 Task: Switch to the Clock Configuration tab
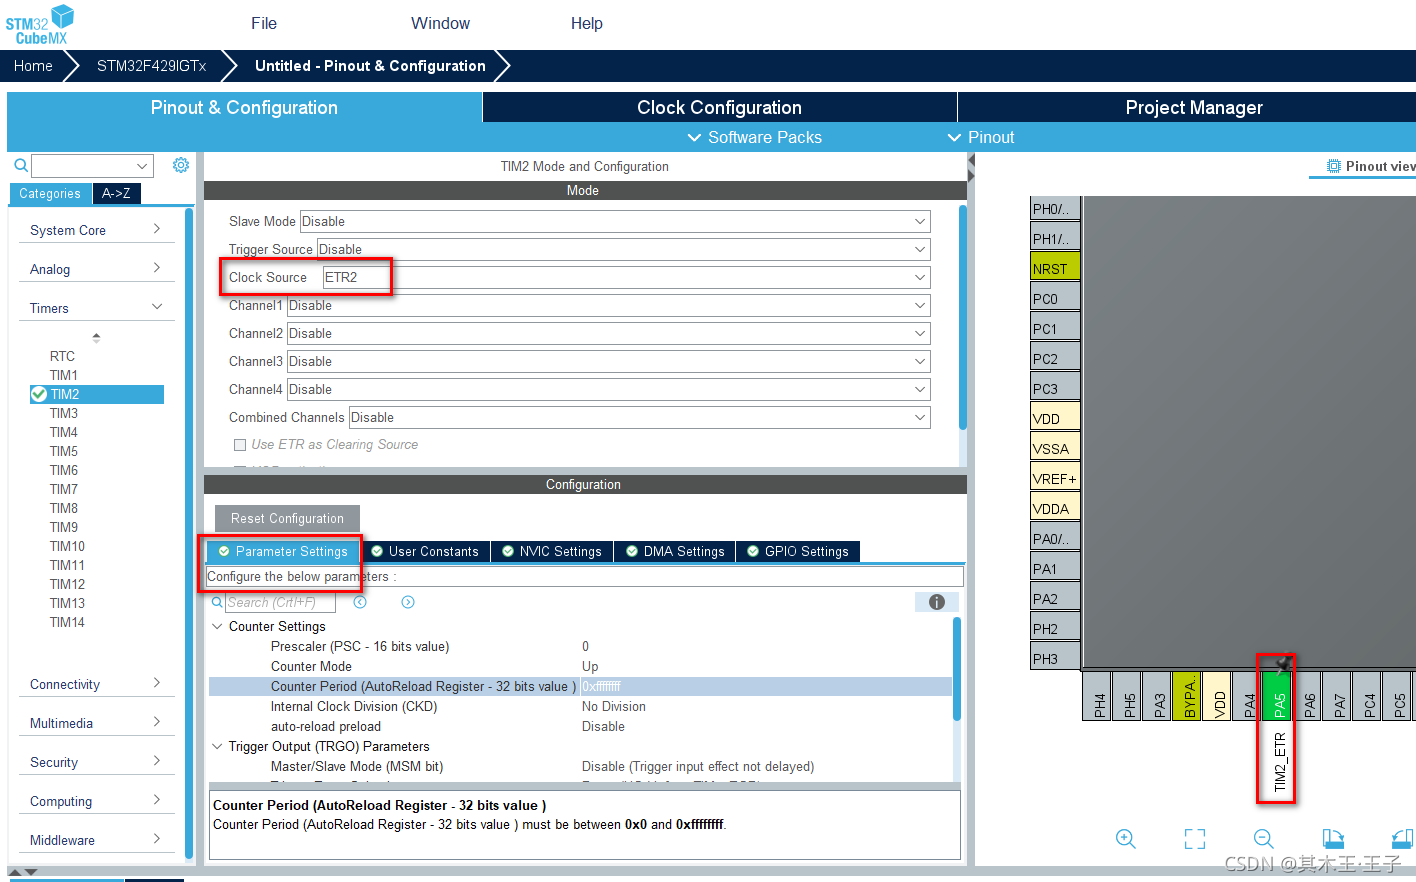click(x=720, y=107)
